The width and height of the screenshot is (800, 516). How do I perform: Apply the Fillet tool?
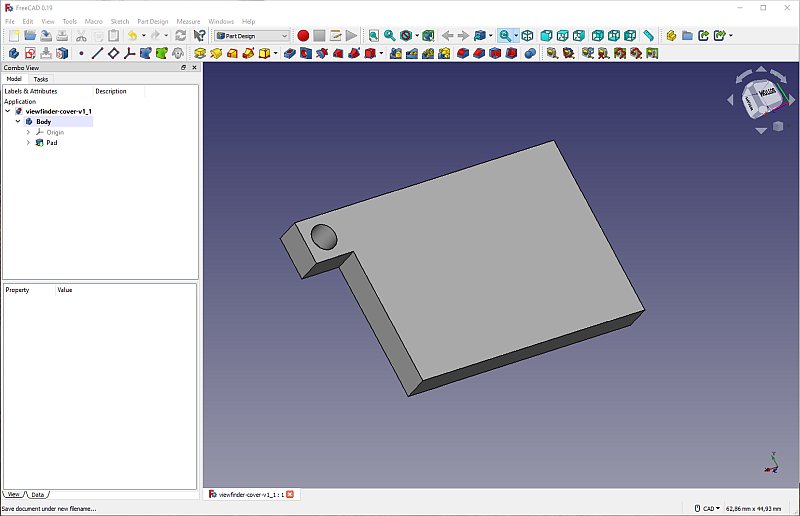(463, 53)
